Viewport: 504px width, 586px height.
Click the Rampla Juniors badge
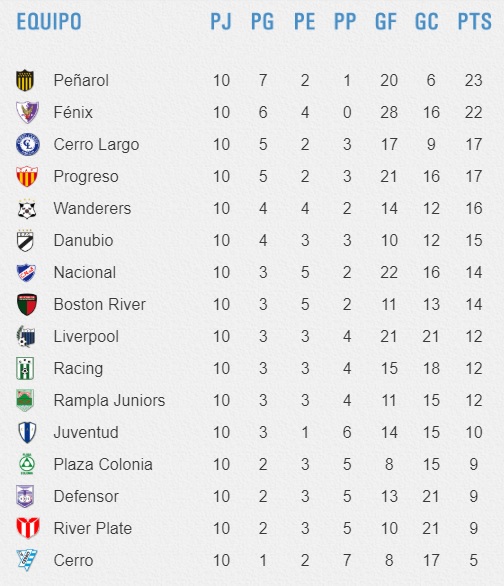(25, 400)
